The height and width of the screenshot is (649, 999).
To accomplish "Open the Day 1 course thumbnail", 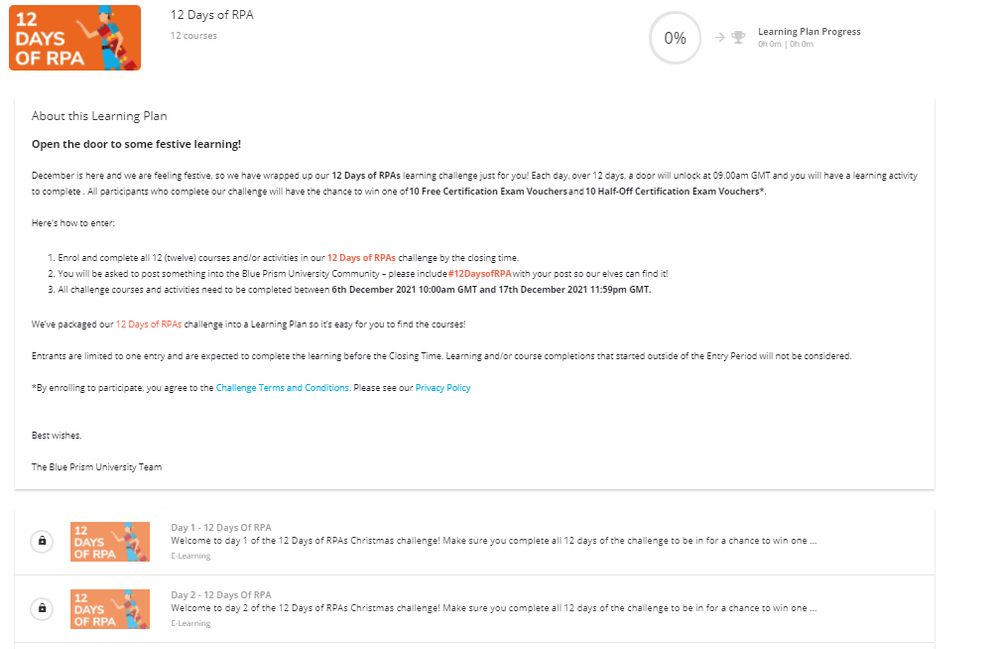I will pos(110,541).
